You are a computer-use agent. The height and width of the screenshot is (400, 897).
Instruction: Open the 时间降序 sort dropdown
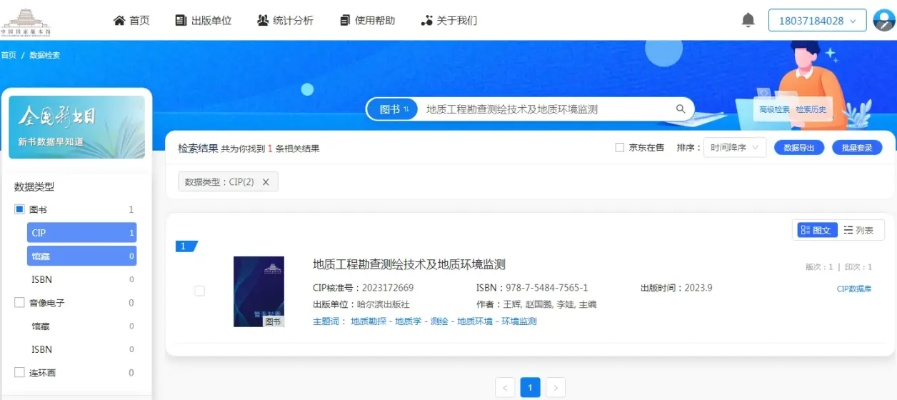[x=734, y=148]
